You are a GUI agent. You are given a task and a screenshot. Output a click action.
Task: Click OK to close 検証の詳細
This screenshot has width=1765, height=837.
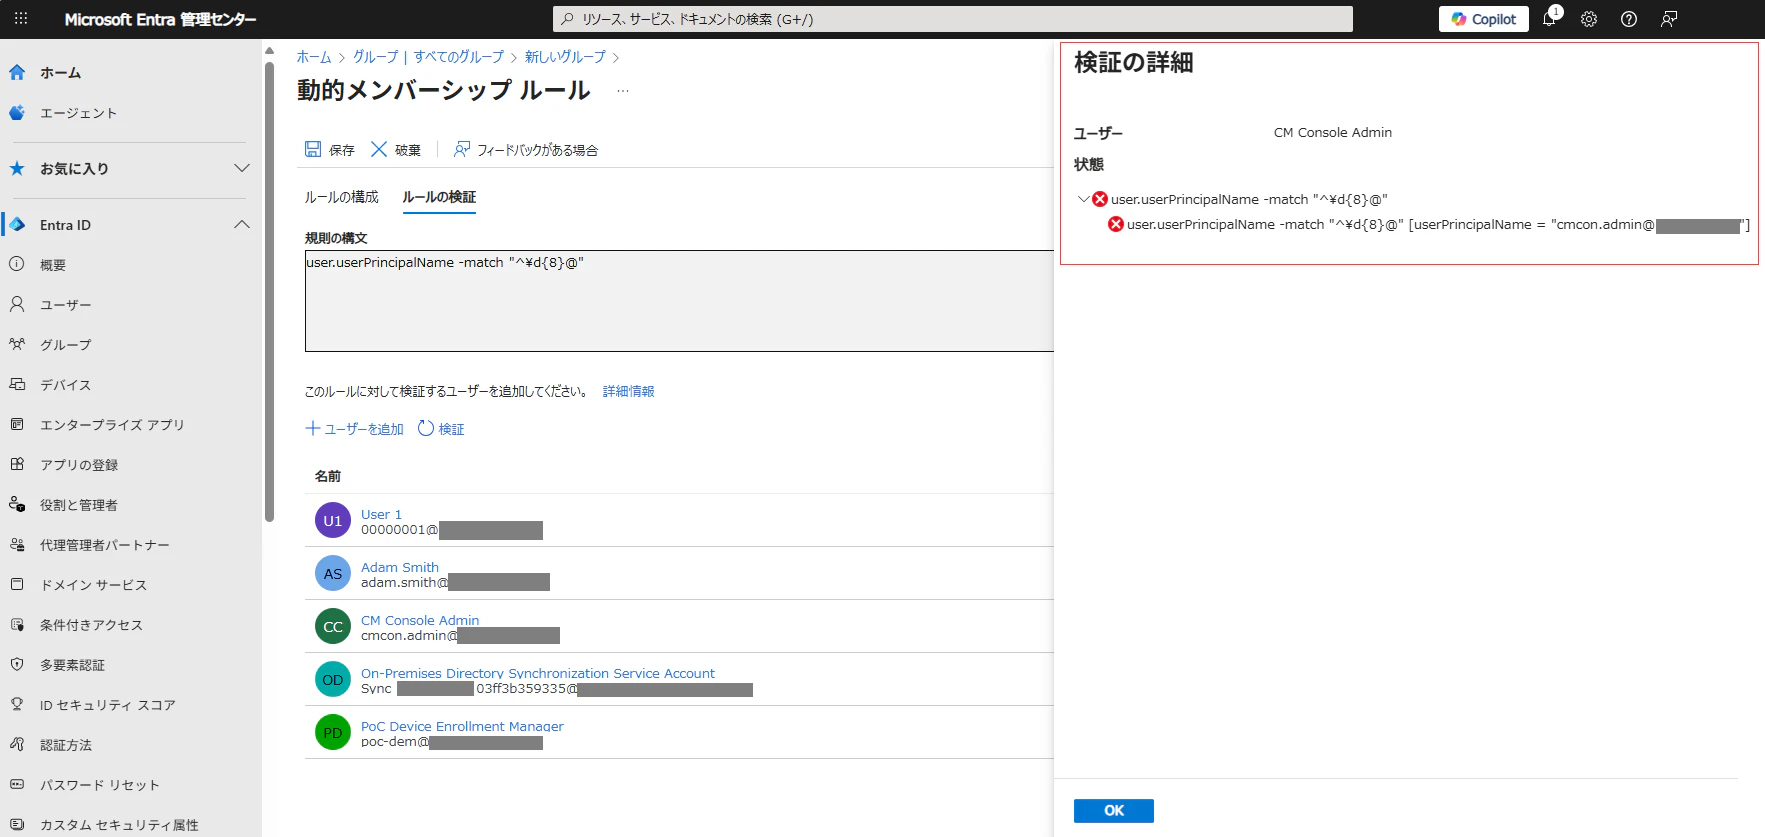[x=1114, y=811]
